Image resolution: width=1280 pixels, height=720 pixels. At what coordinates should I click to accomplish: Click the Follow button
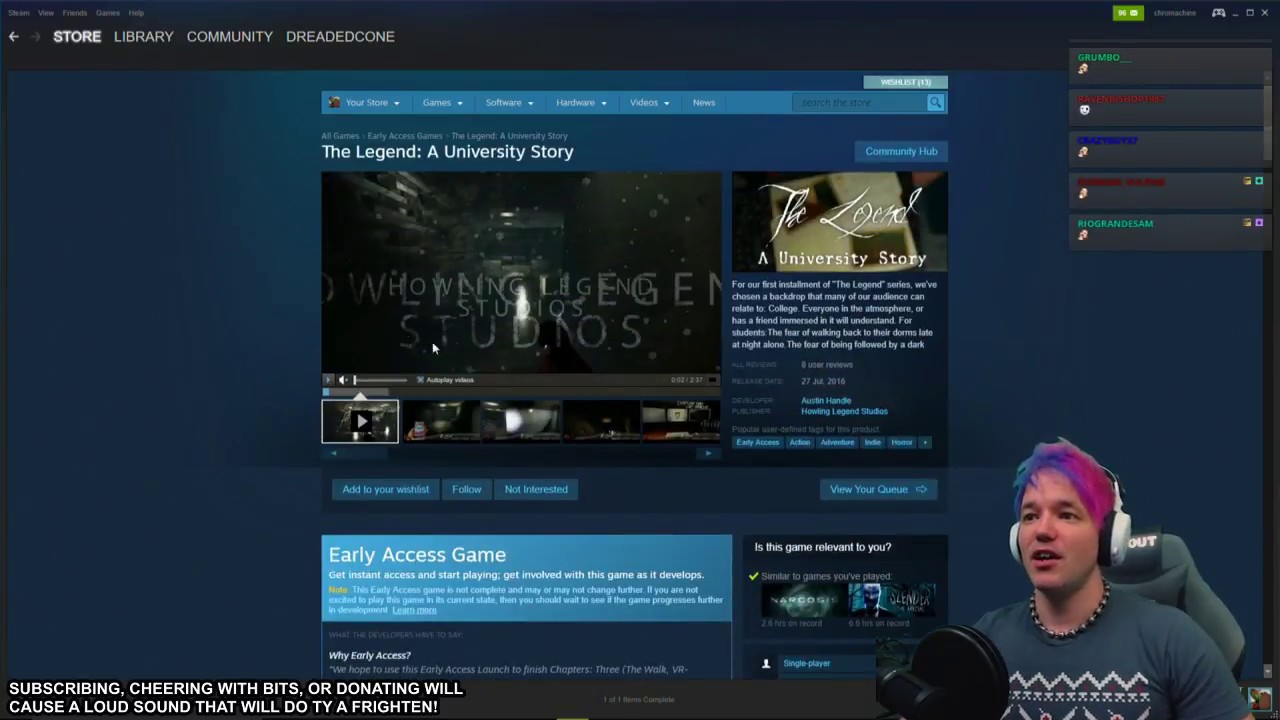[466, 489]
